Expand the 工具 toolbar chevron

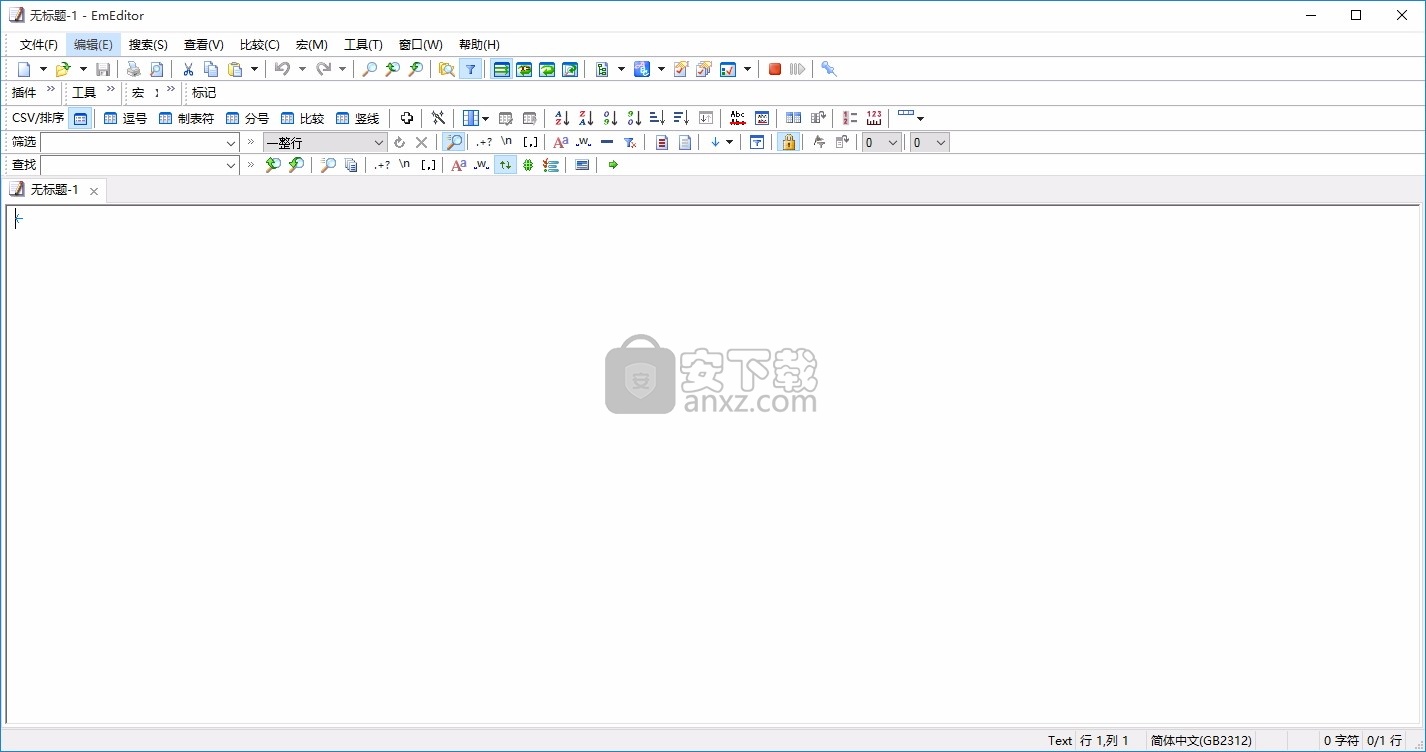pyautogui.click(x=111, y=90)
